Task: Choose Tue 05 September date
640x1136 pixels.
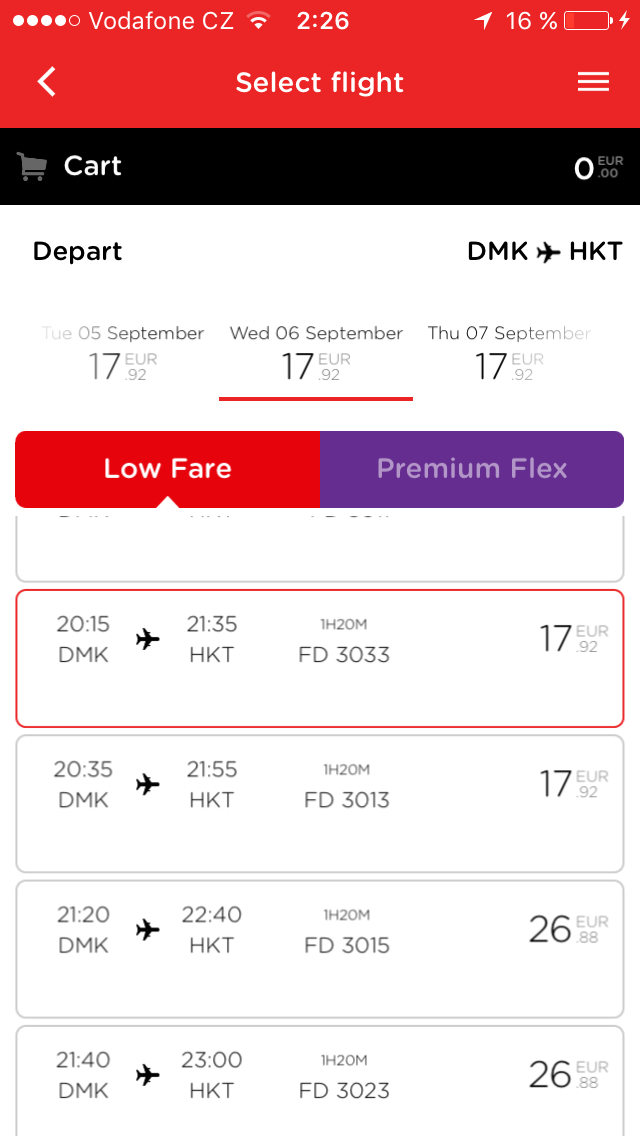Action: pyautogui.click(x=122, y=354)
